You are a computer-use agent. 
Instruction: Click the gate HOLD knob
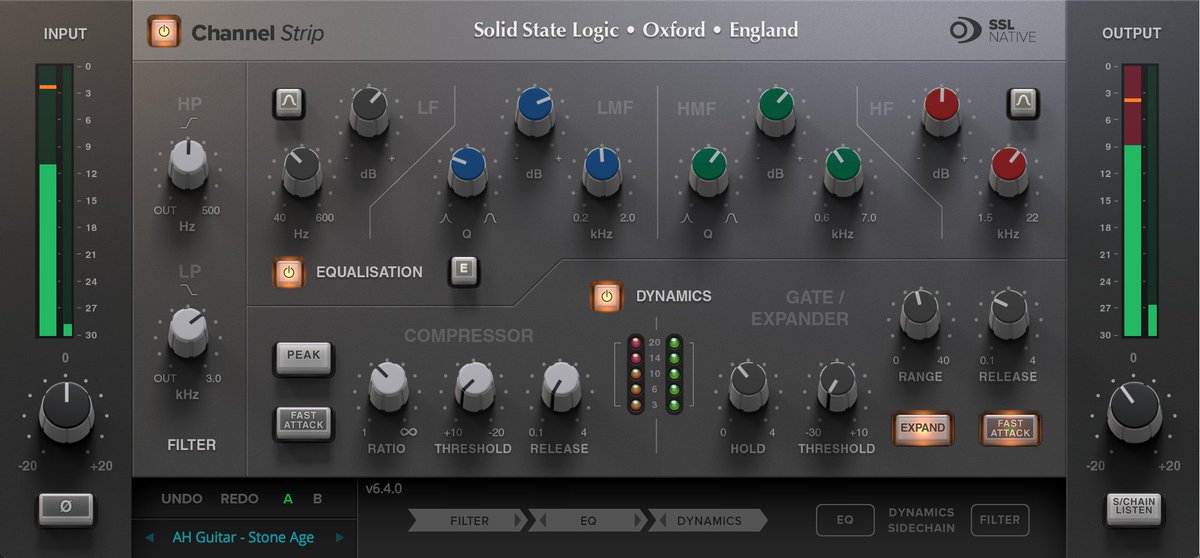coord(748,386)
